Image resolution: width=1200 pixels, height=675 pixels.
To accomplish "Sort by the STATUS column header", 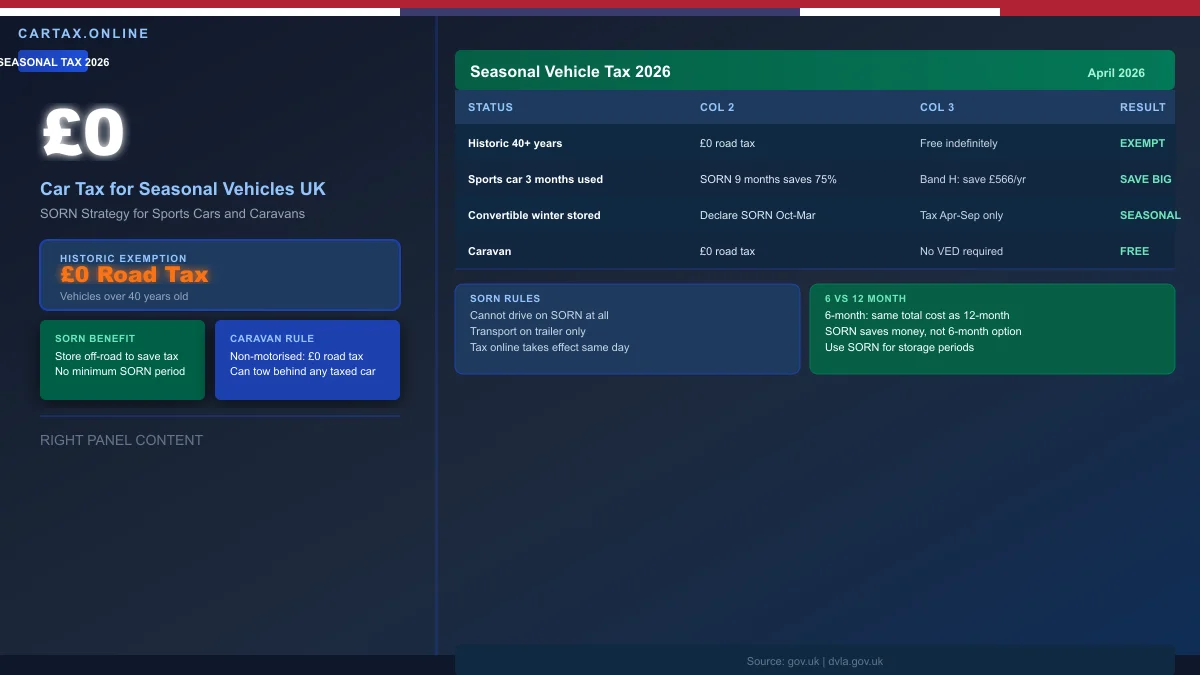I will click(x=490, y=107).
